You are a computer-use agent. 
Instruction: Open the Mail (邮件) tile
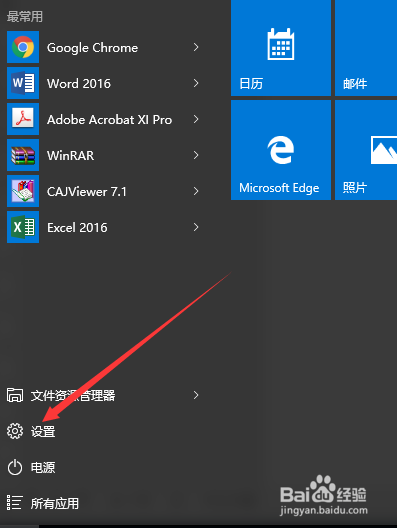tap(366, 48)
